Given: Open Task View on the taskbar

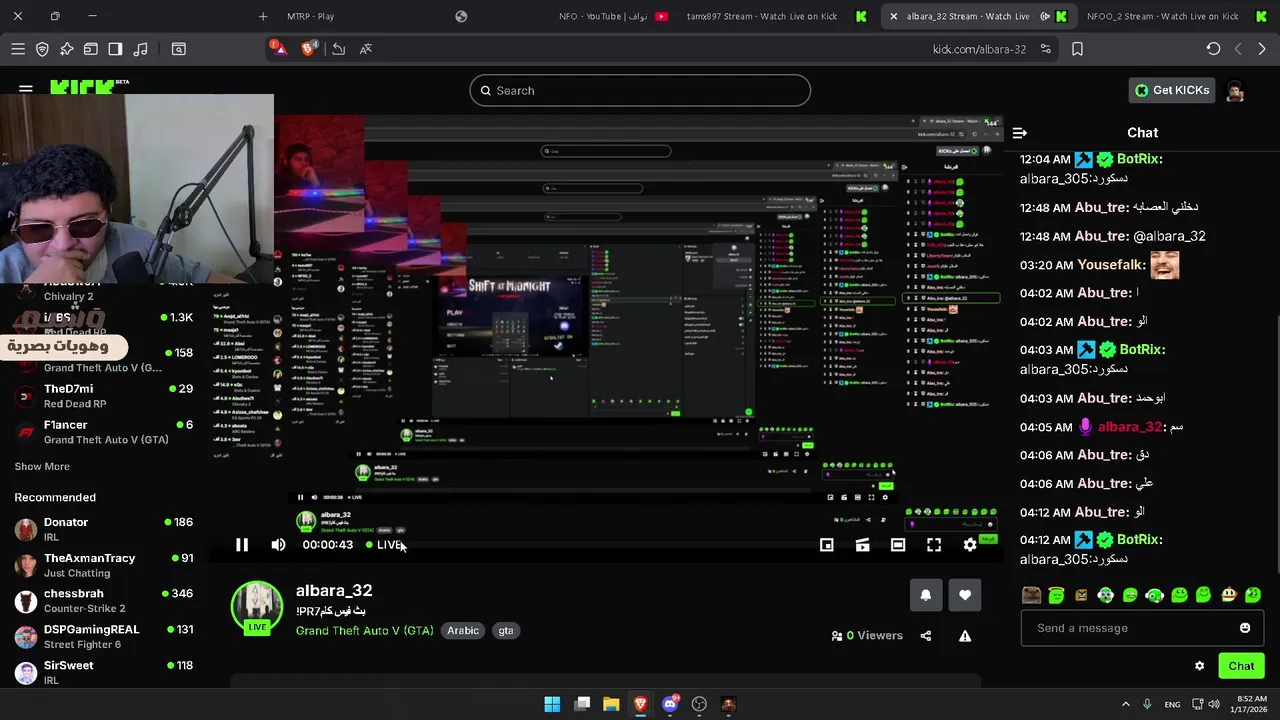Looking at the screenshot, I should click(x=582, y=704).
